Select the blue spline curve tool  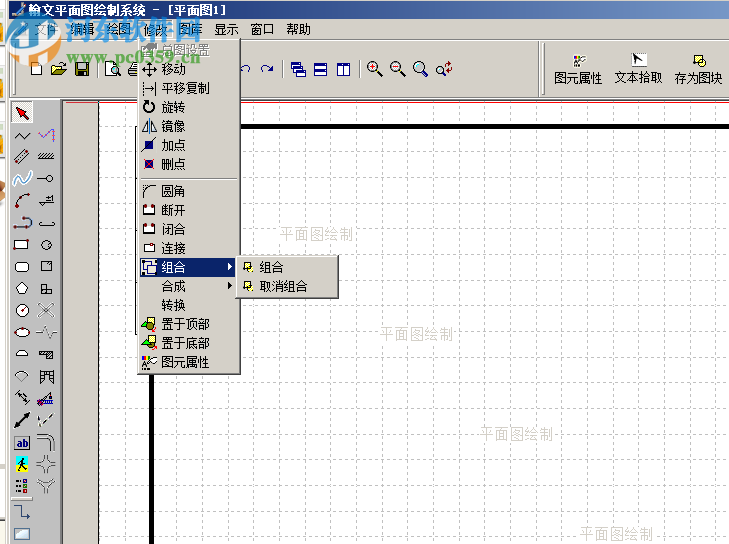click(x=22, y=178)
